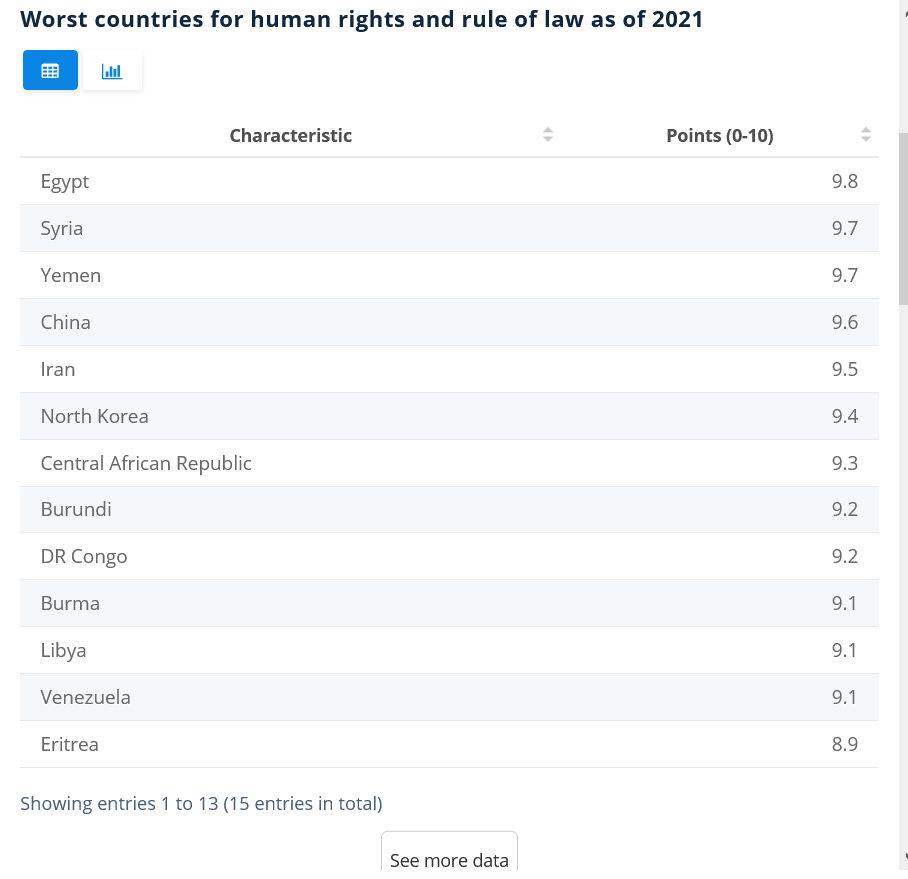The height and width of the screenshot is (879, 908).
Task: Click the Points (0-10) column header
Action: [720, 135]
